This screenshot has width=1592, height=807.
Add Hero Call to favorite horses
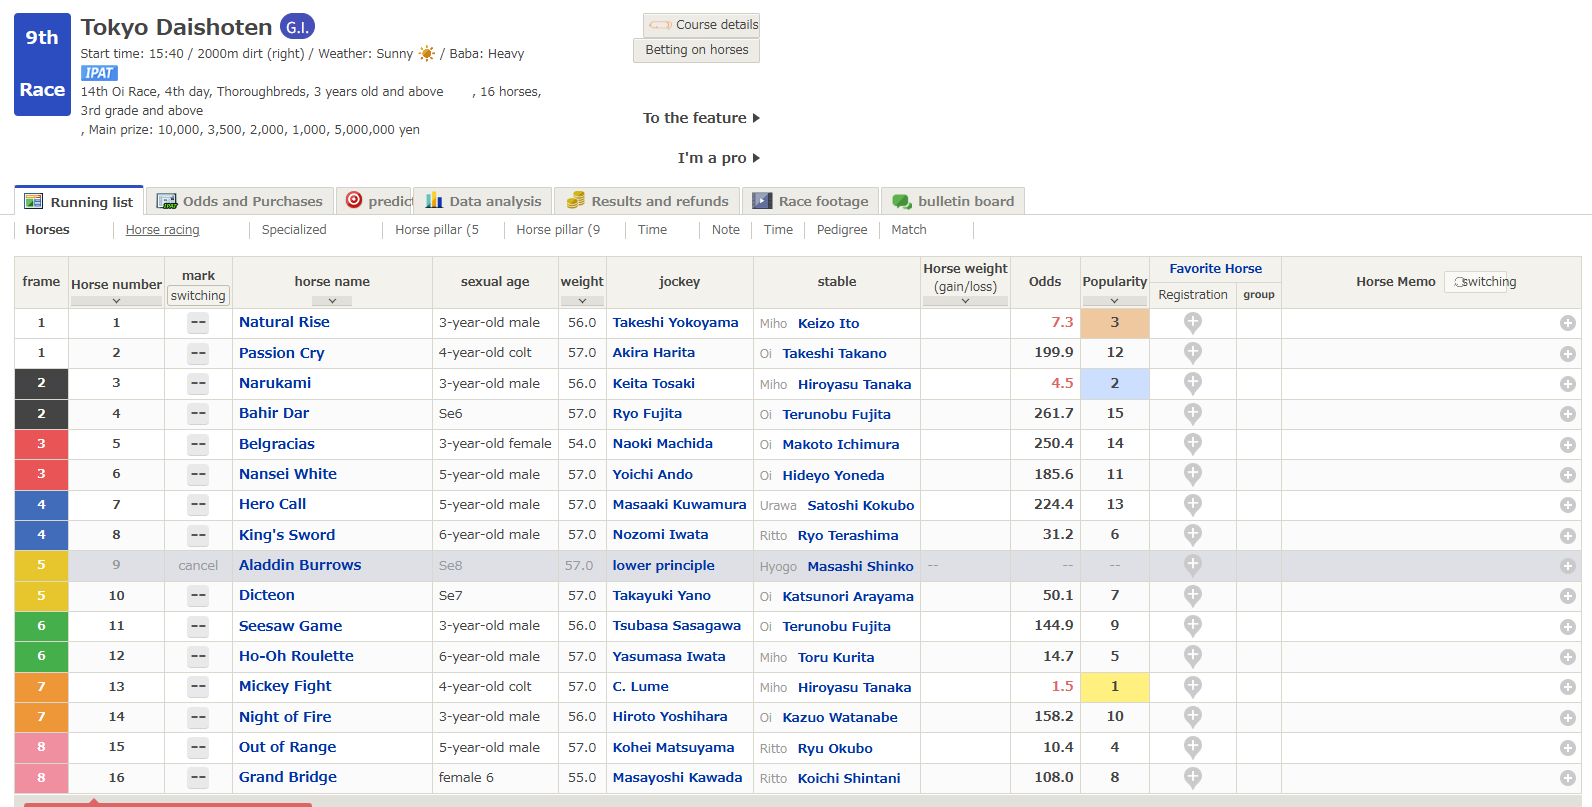[1192, 504]
